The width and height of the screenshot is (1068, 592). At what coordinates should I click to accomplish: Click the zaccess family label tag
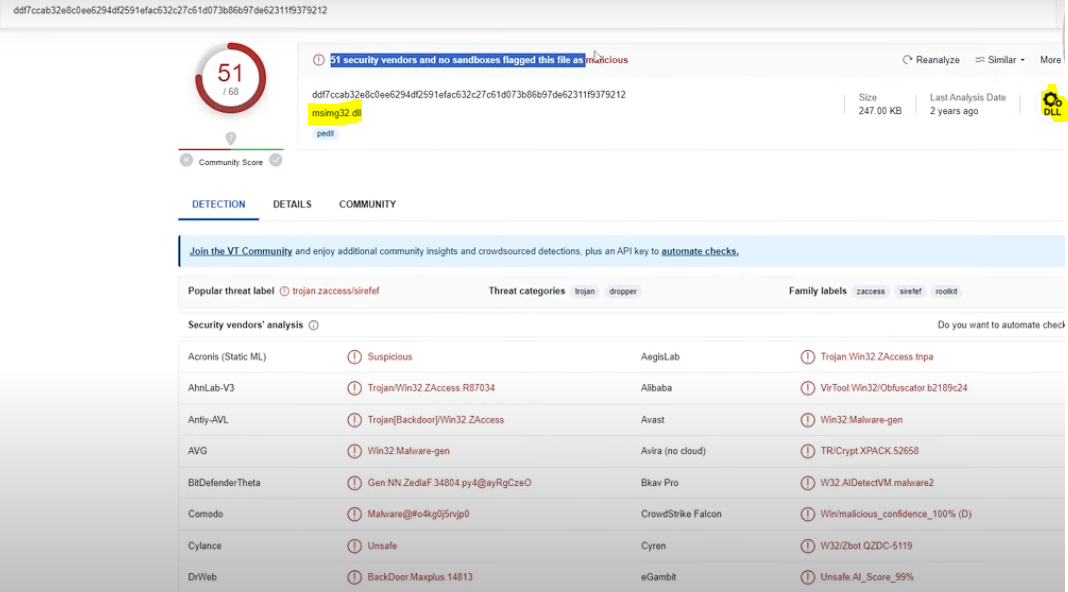click(x=870, y=292)
